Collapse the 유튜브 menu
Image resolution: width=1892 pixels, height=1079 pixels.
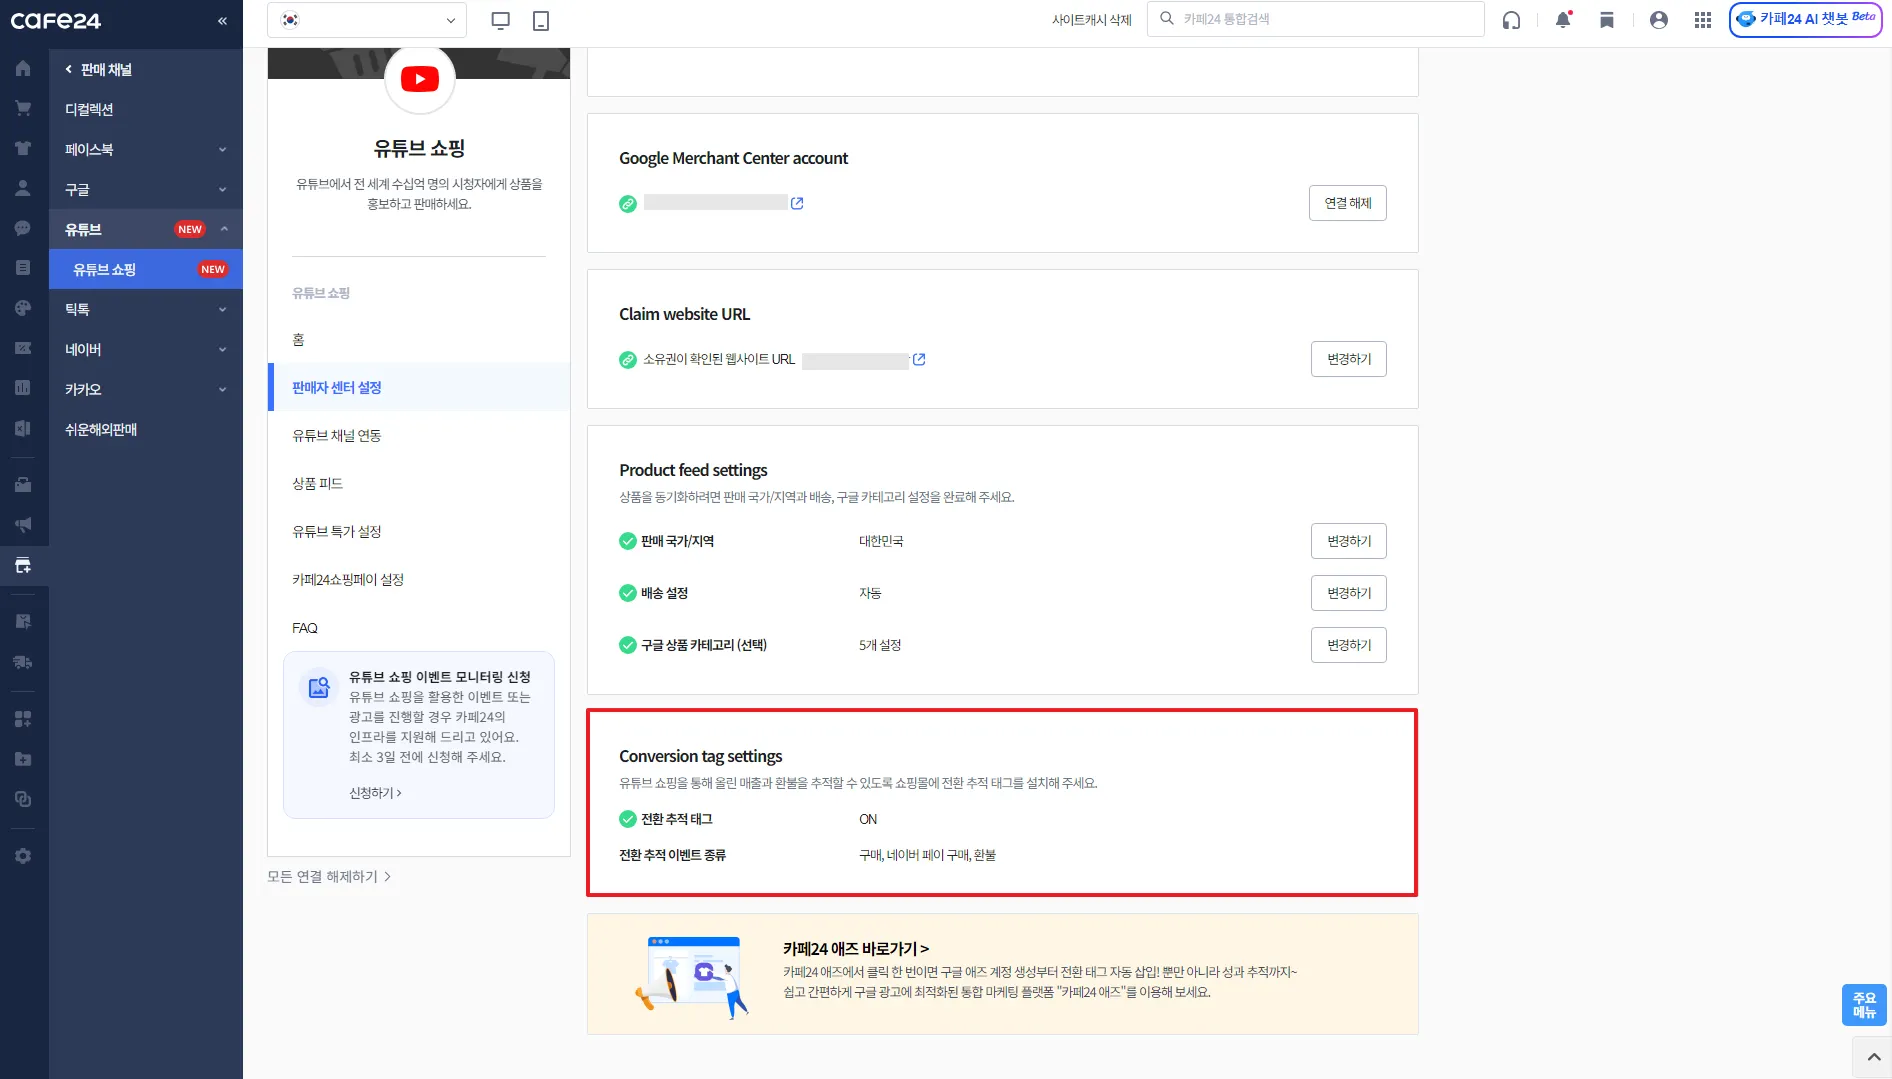pyautogui.click(x=146, y=229)
